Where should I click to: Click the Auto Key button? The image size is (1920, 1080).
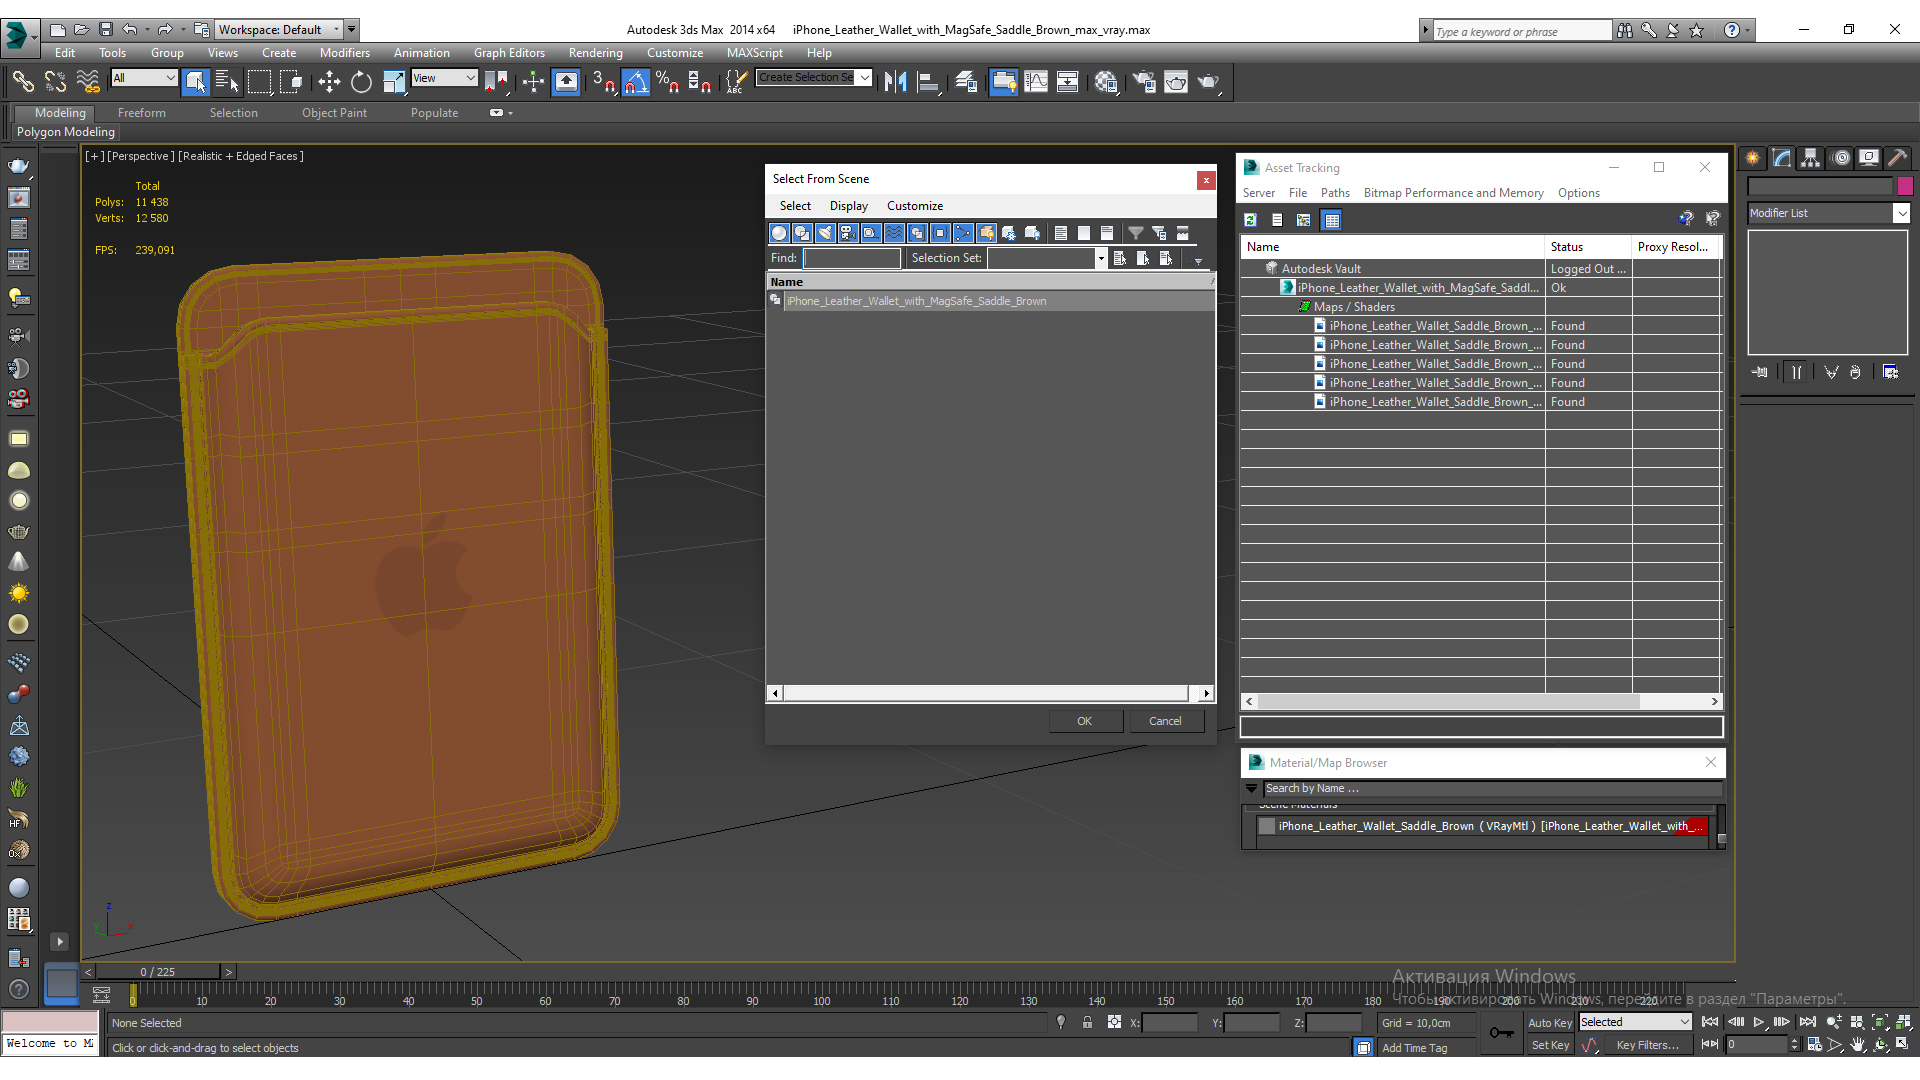(1549, 1023)
